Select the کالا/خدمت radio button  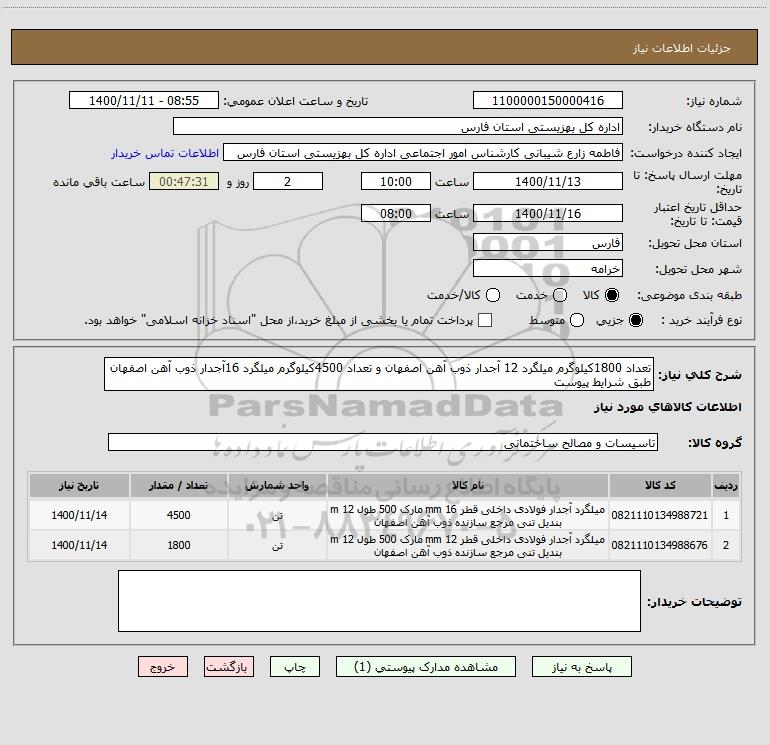[493, 295]
